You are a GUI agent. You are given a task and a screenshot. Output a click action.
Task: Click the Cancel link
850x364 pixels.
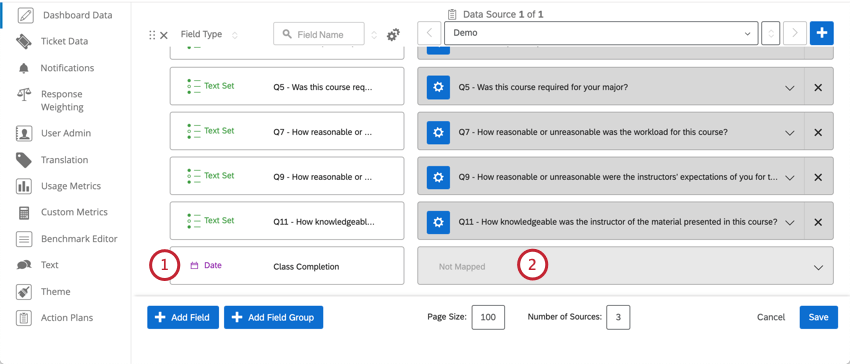[x=771, y=317]
